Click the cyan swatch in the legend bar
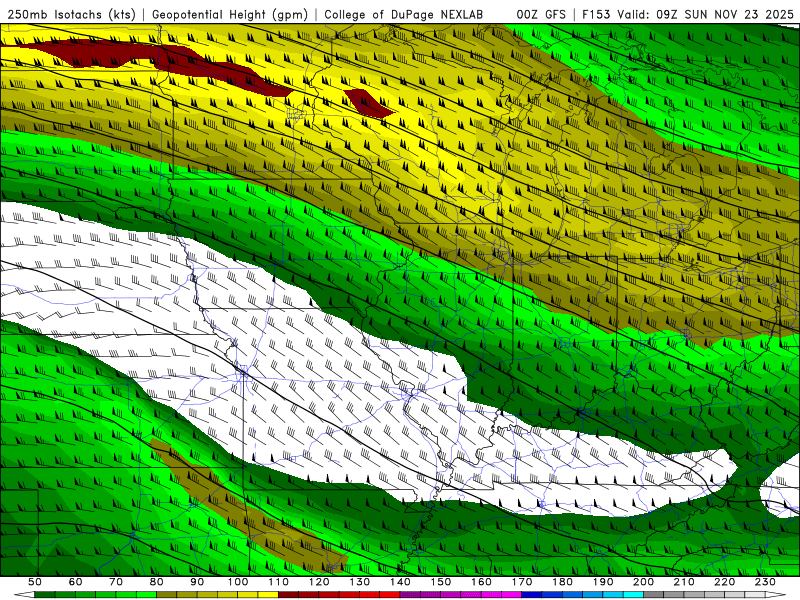 633,595
